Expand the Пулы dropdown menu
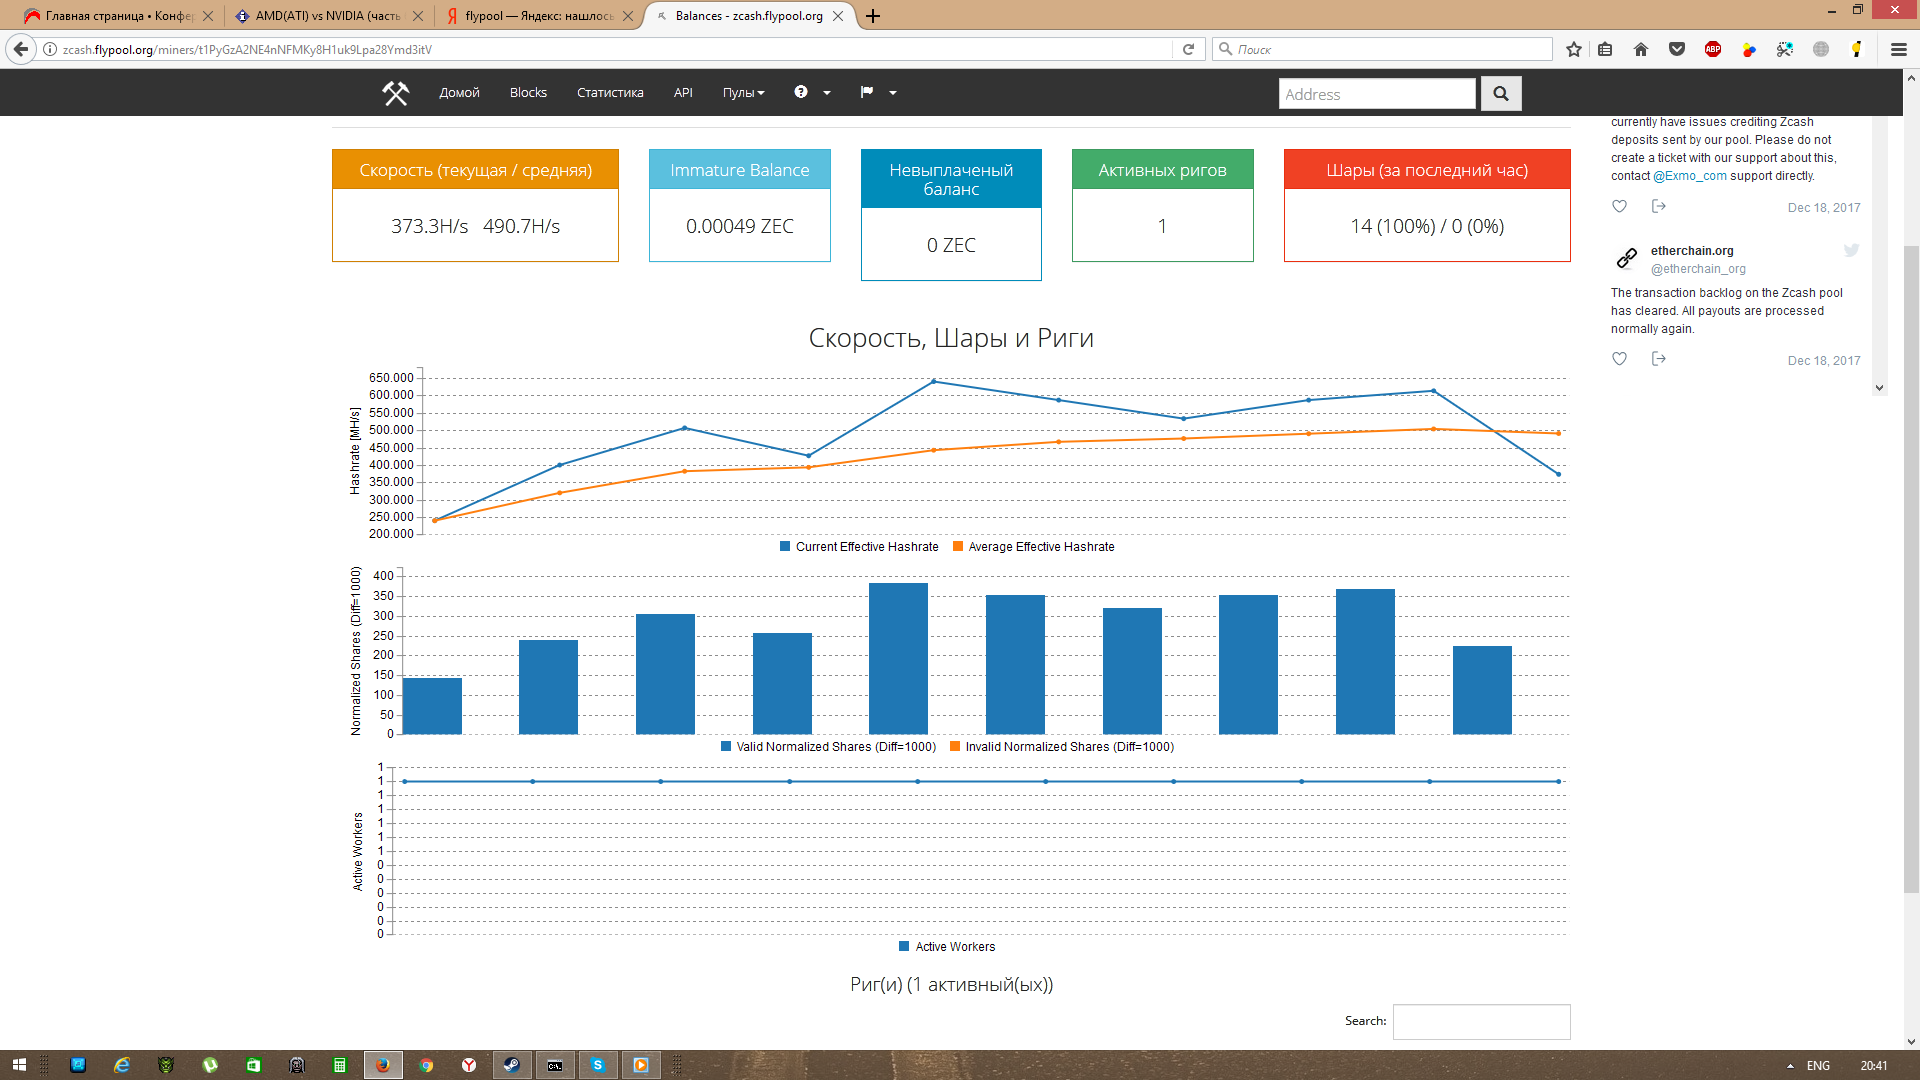This screenshot has height=1080, width=1920. point(743,93)
